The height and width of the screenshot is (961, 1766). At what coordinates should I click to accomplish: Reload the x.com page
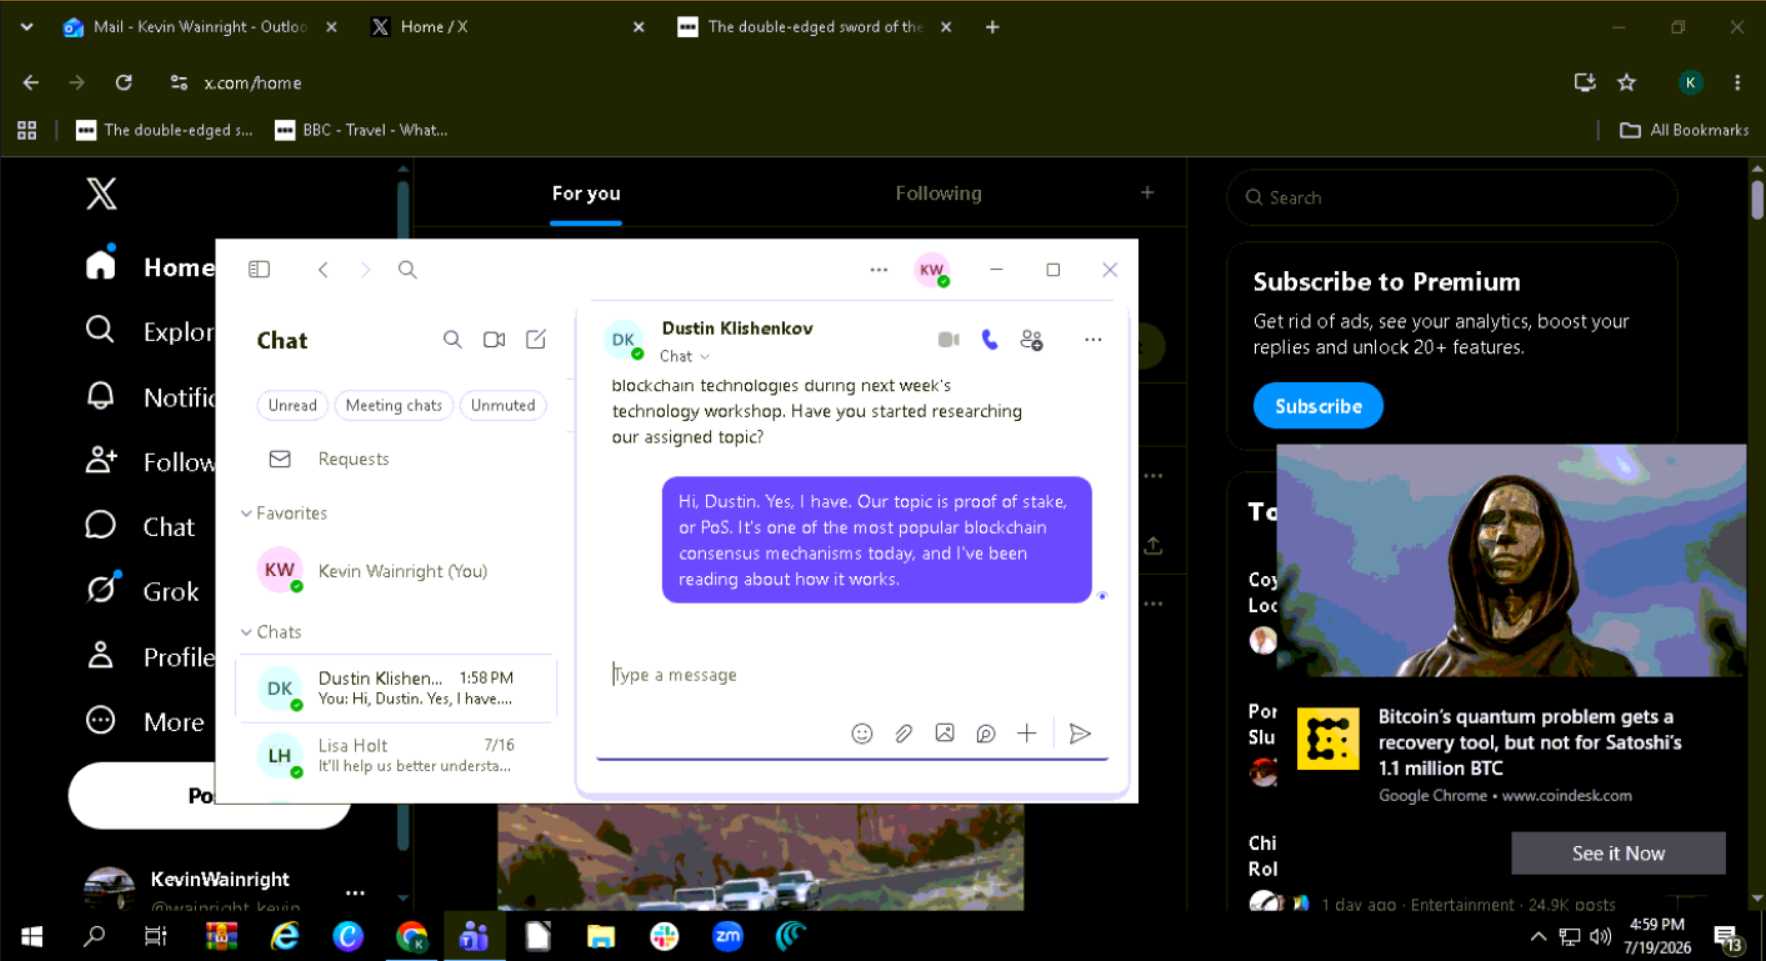pos(124,82)
